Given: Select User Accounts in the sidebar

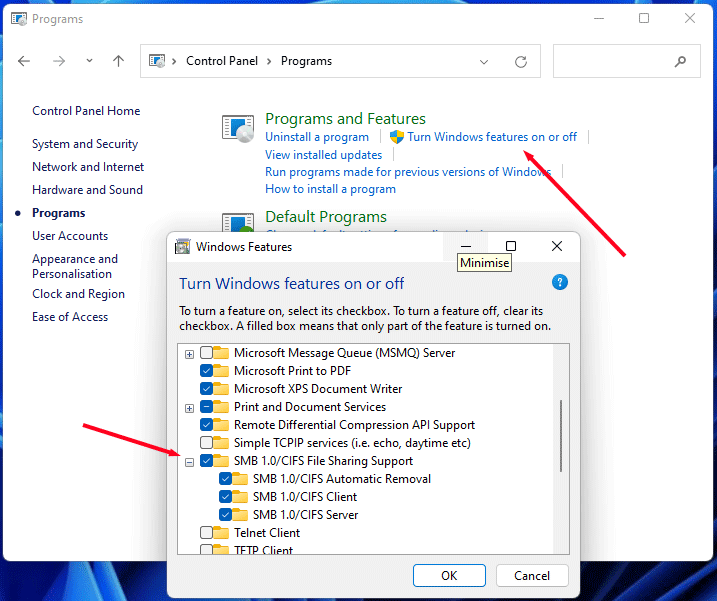Looking at the screenshot, I should 70,236.
